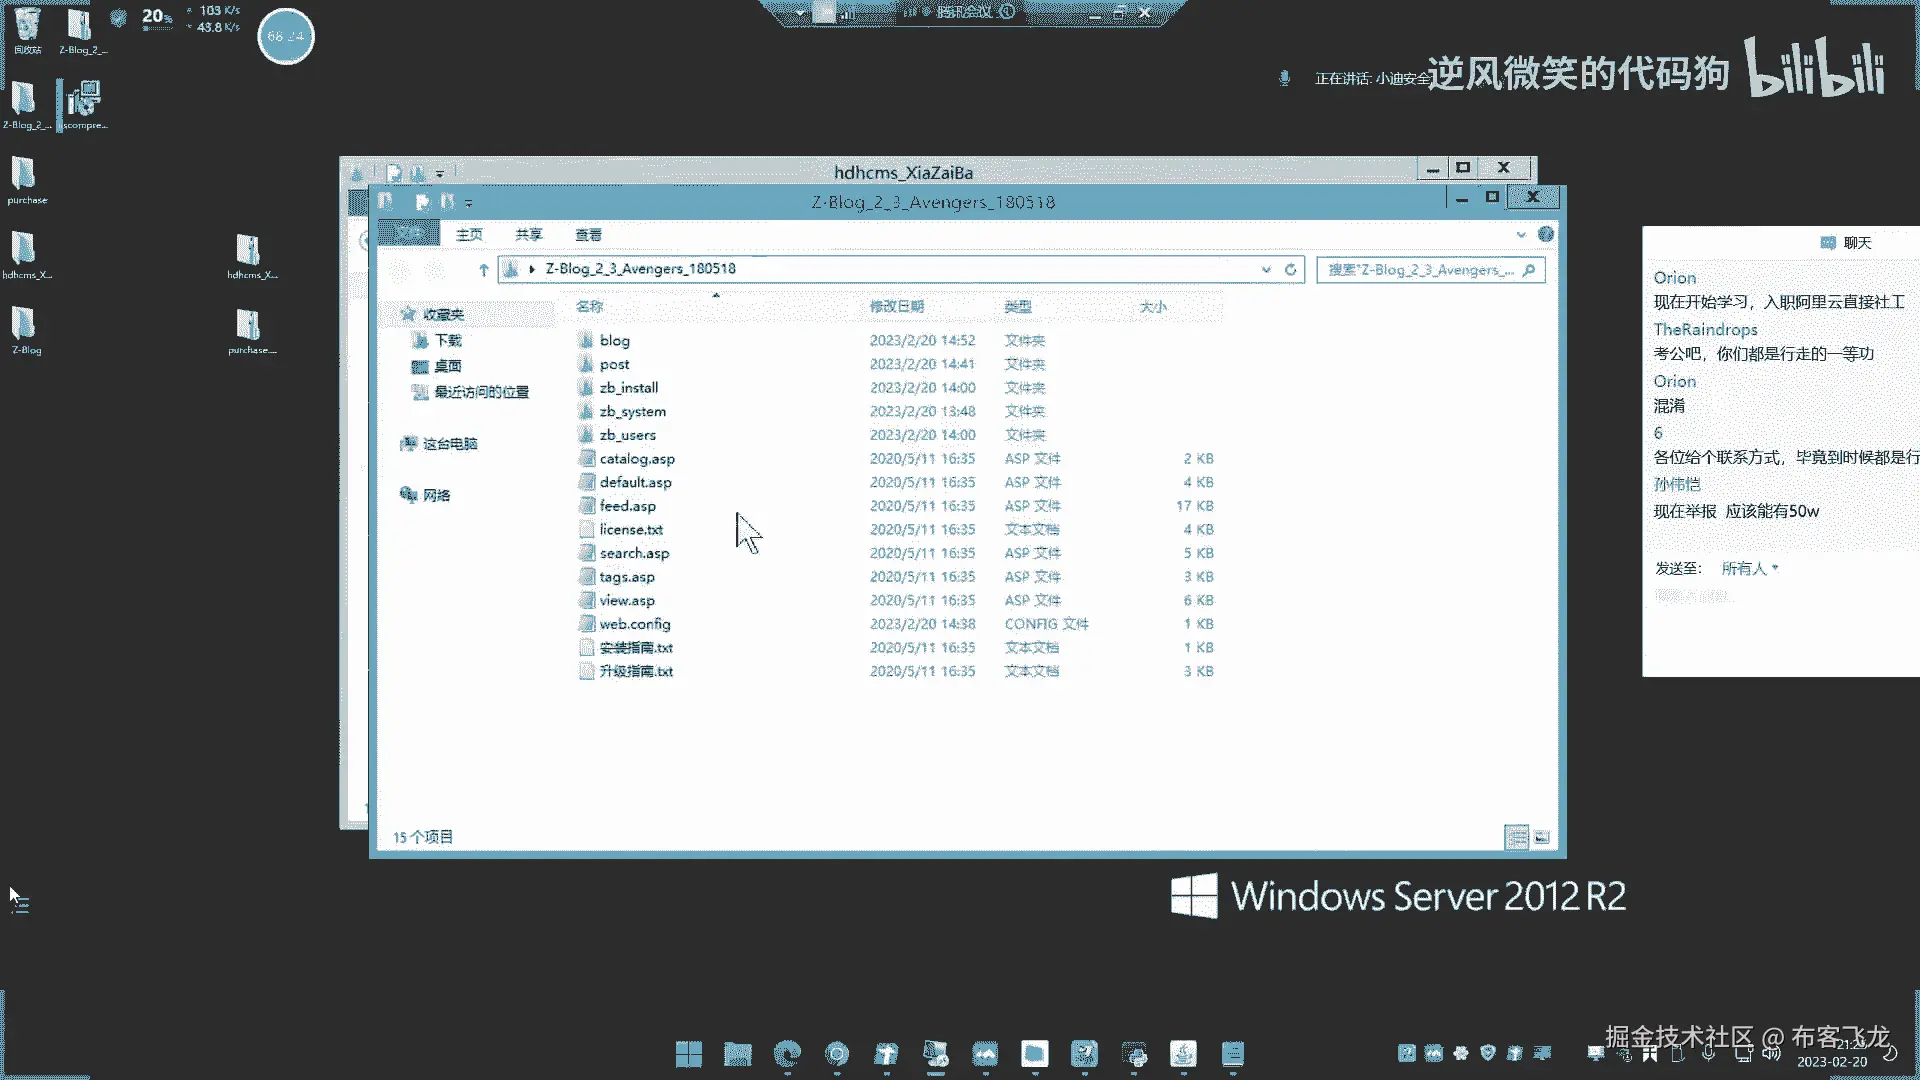Sort files by 修改日期 column header
The height and width of the screenshot is (1080, 1920).
(x=896, y=307)
